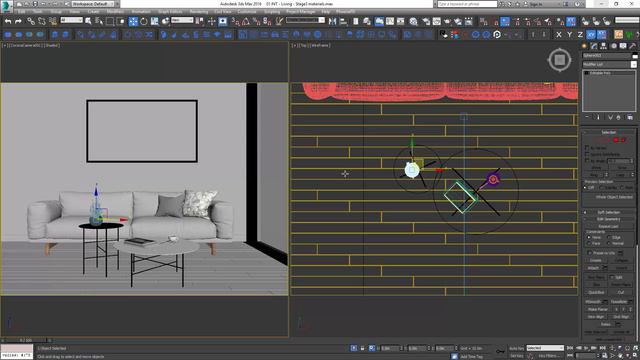Image resolution: width=640 pixels, height=360 pixels.
Task: Open the Render Setup icon
Action: (x=426, y=21)
